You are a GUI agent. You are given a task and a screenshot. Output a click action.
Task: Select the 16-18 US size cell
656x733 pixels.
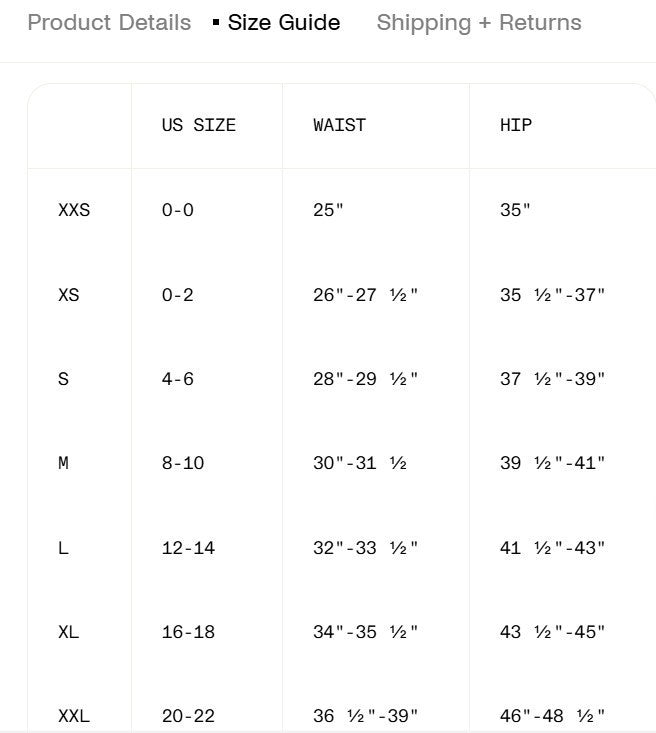(188, 632)
